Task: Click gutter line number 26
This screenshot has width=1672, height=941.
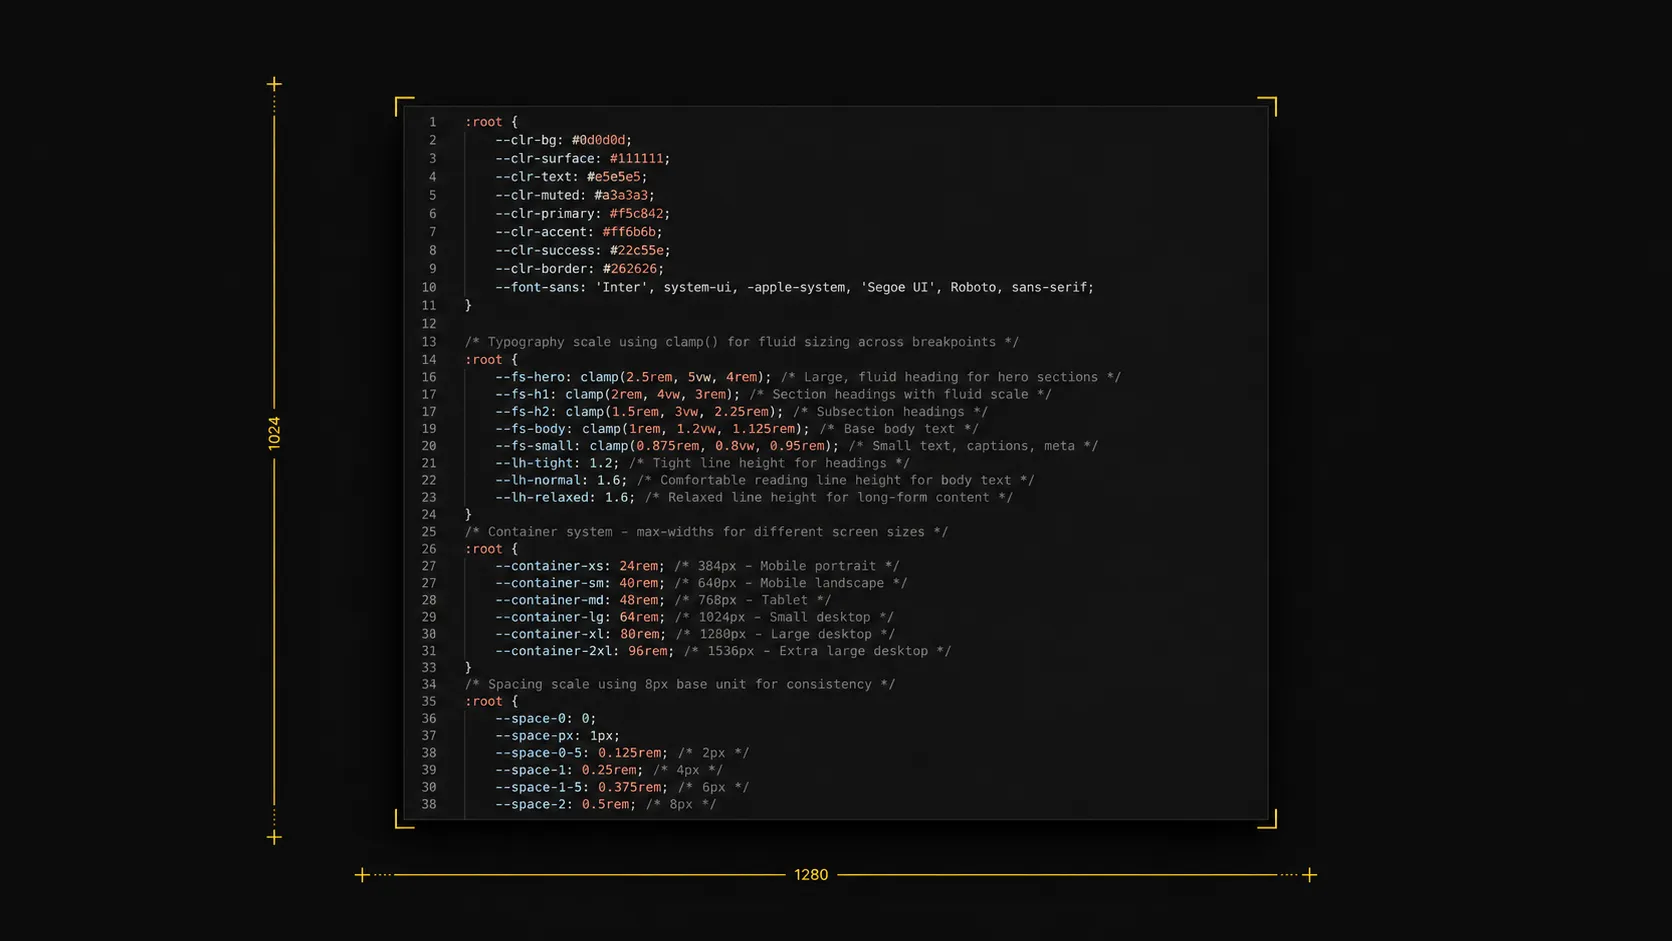Action: [428, 549]
